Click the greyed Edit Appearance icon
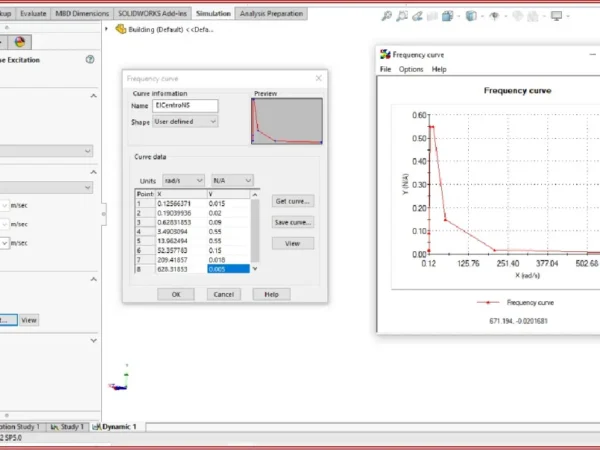Viewport: 600px width, 450px height. click(x=517, y=16)
